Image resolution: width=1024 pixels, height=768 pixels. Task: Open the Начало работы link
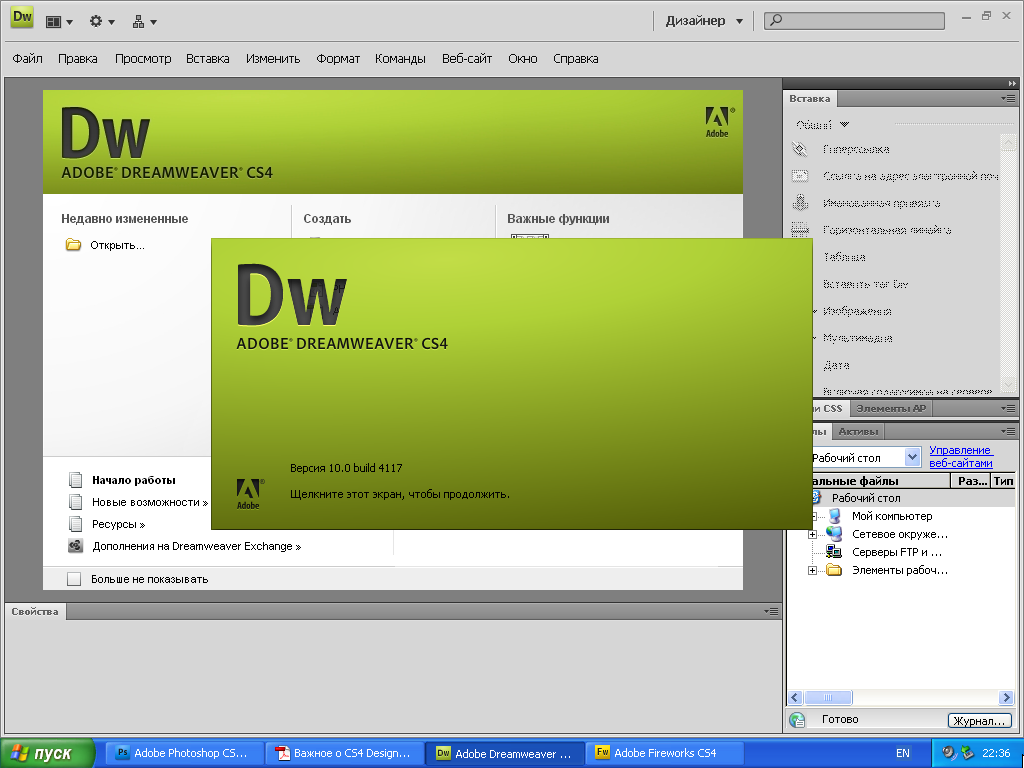(x=134, y=480)
